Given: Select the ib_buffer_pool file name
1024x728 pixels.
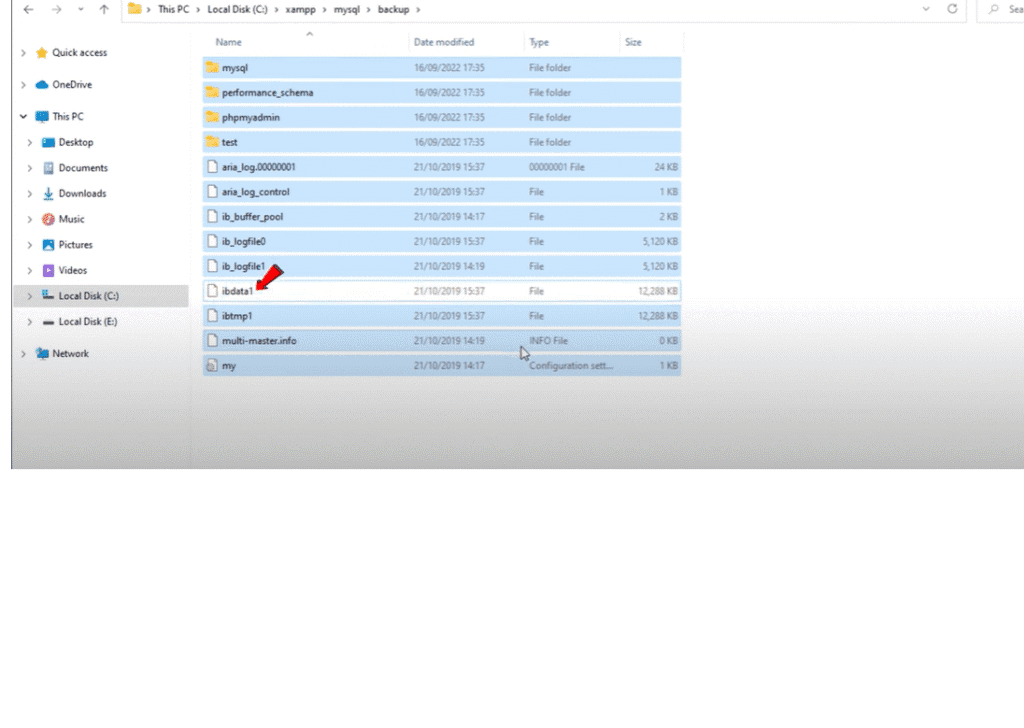Looking at the screenshot, I should click(x=252, y=217).
